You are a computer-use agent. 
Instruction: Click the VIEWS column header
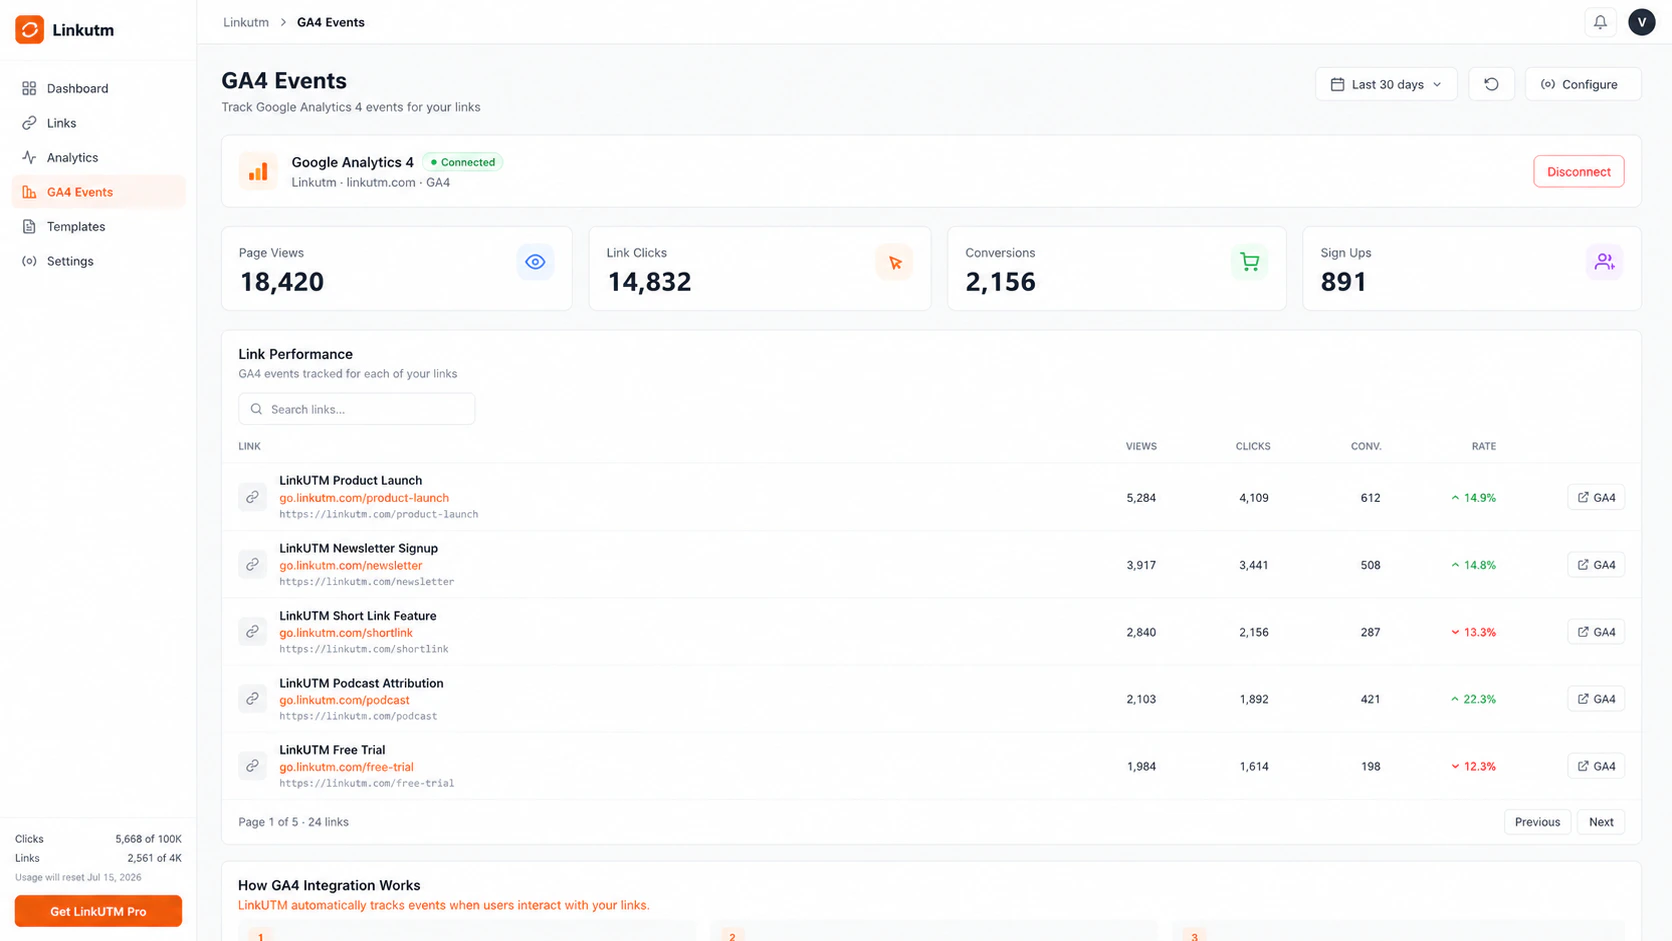(x=1141, y=446)
